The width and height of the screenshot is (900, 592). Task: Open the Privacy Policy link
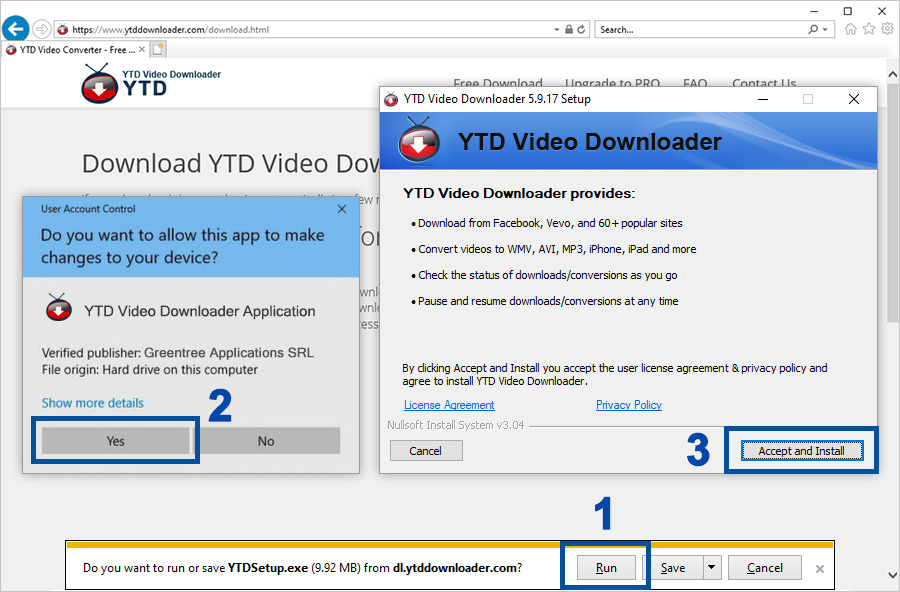tap(629, 405)
